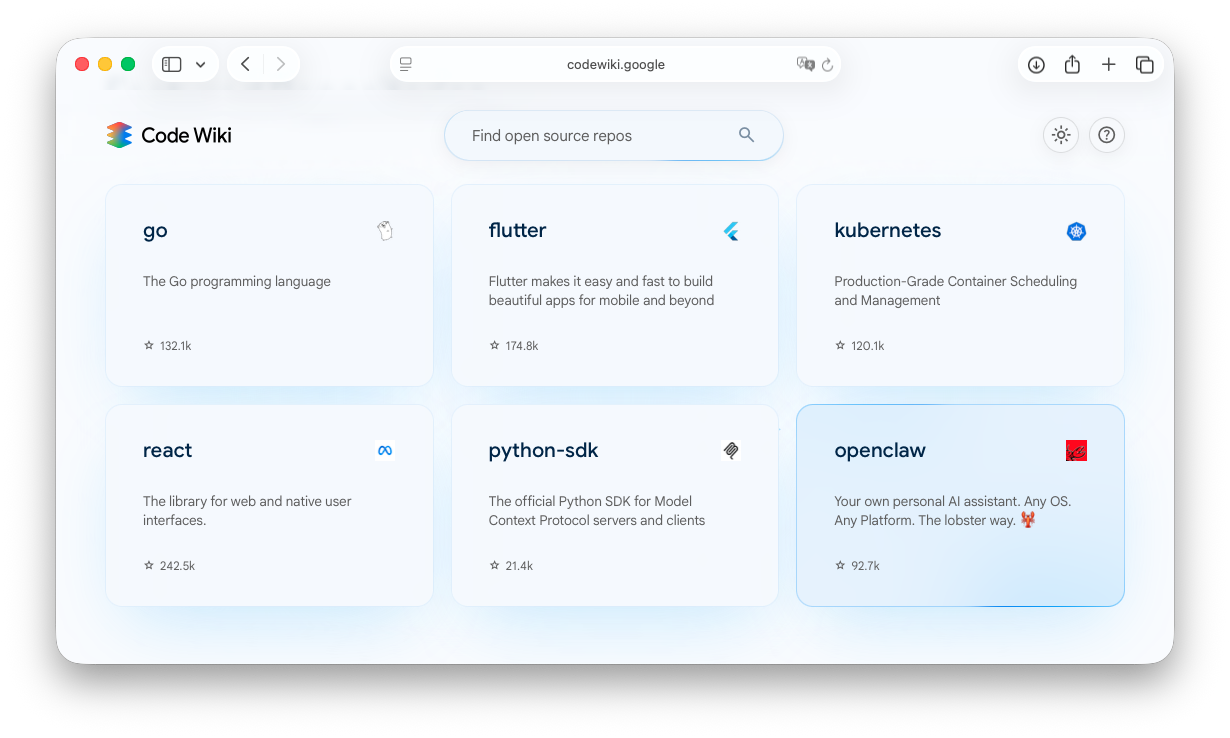Open the react repository title

(167, 450)
